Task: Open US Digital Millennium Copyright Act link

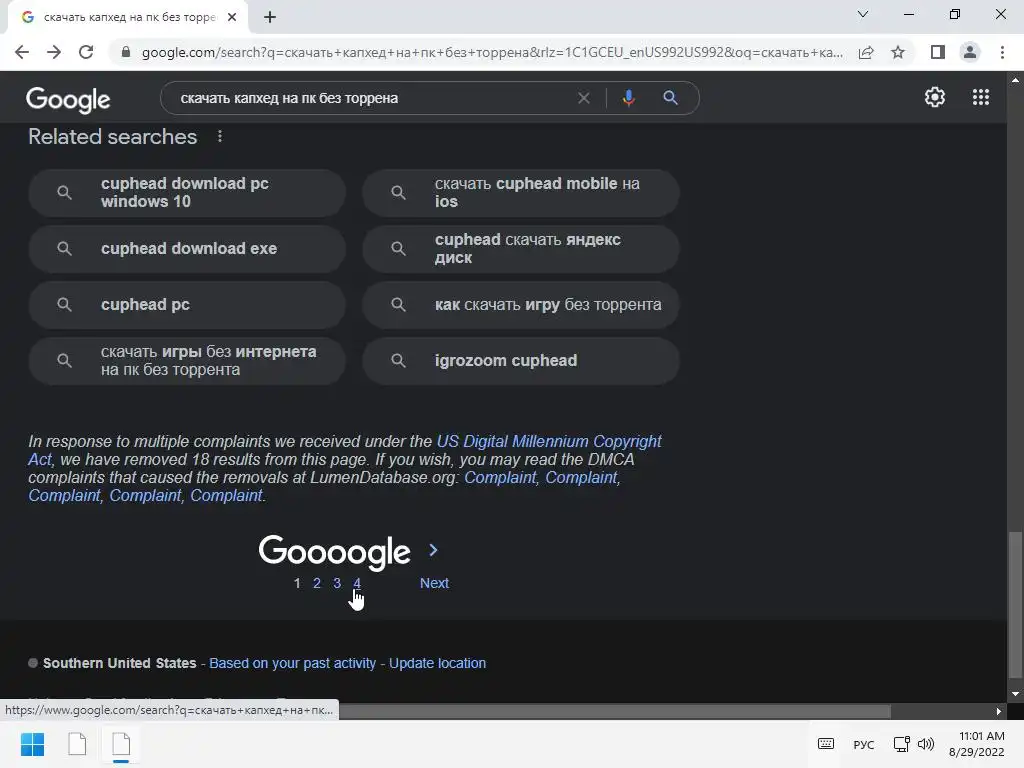Action: point(549,441)
